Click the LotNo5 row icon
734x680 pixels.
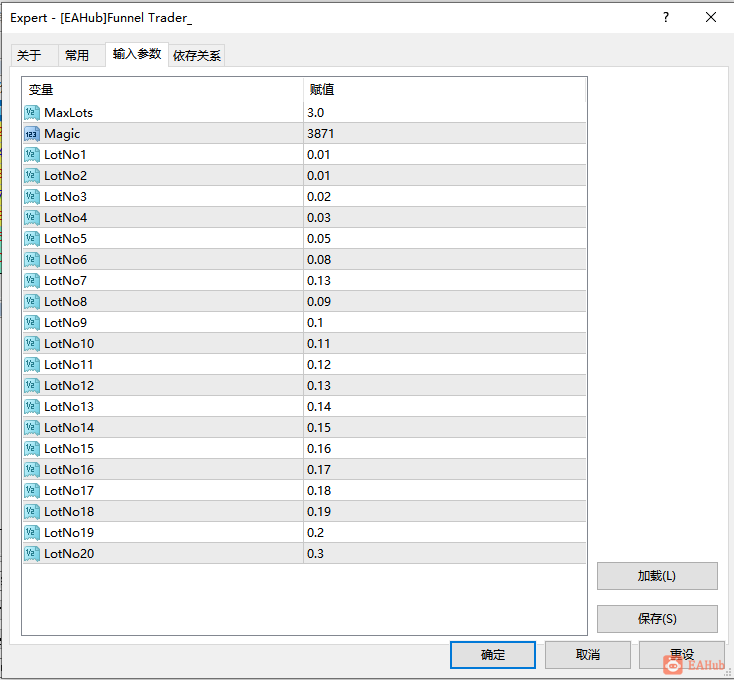click(32, 239)
